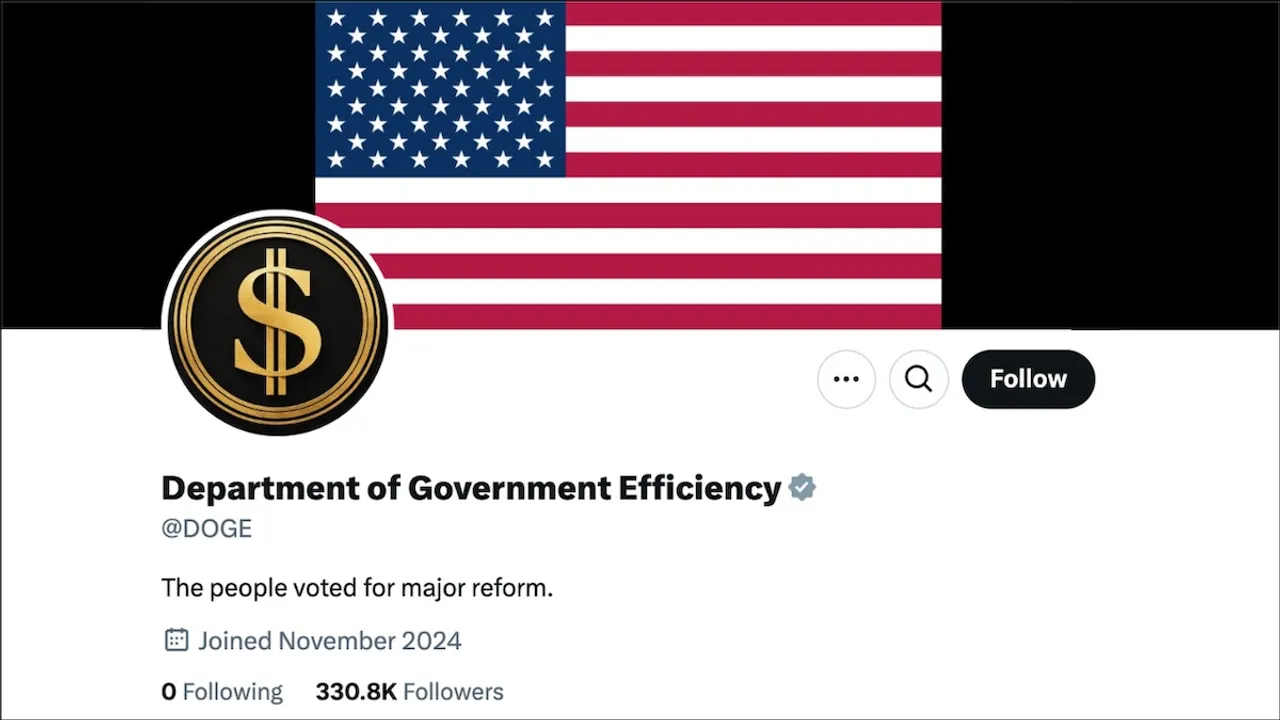Click the verified checkmark badge
This screenshot has width=1280, height=720.
click(x=802, y=488)
